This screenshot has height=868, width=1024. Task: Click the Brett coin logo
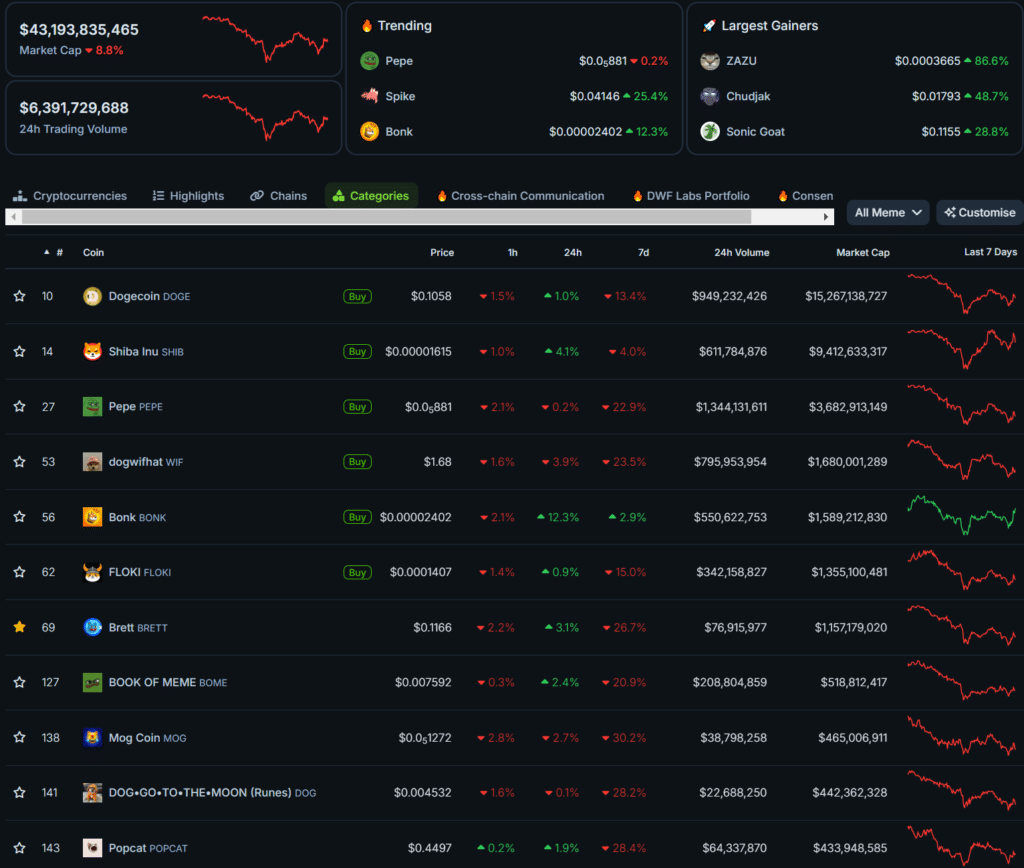(92, 628)
